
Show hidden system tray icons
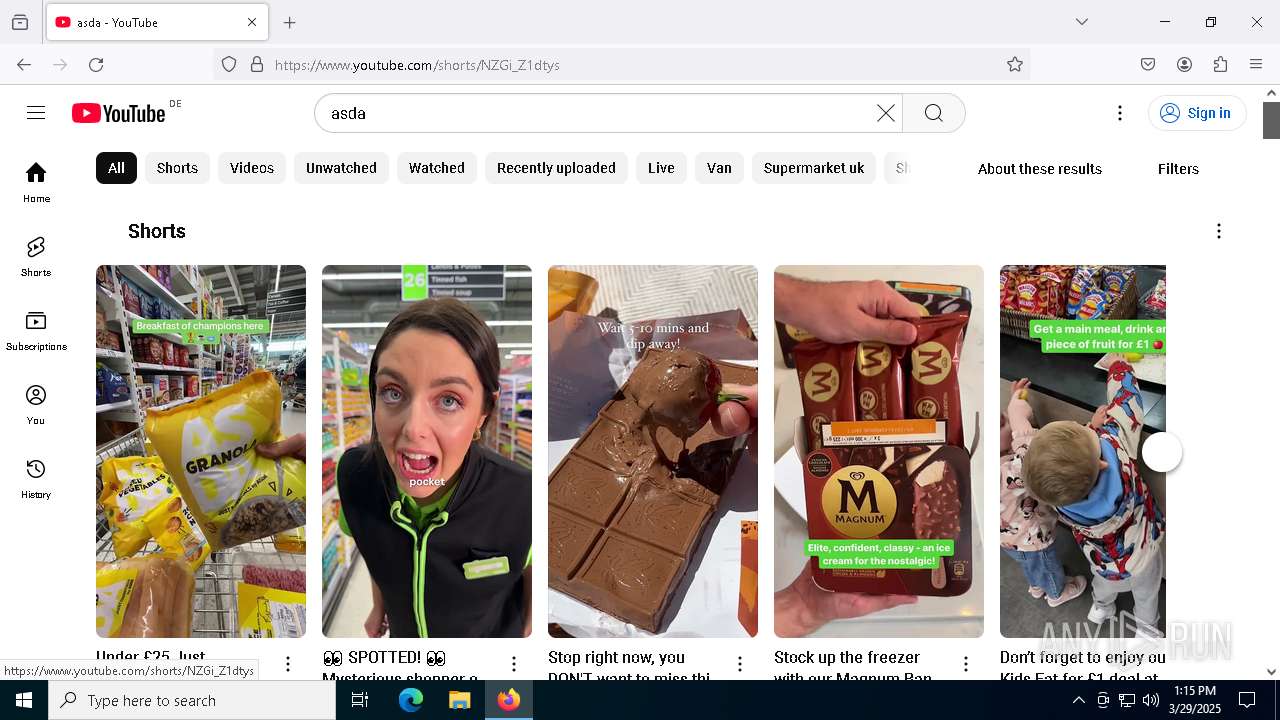point(1078,700)
